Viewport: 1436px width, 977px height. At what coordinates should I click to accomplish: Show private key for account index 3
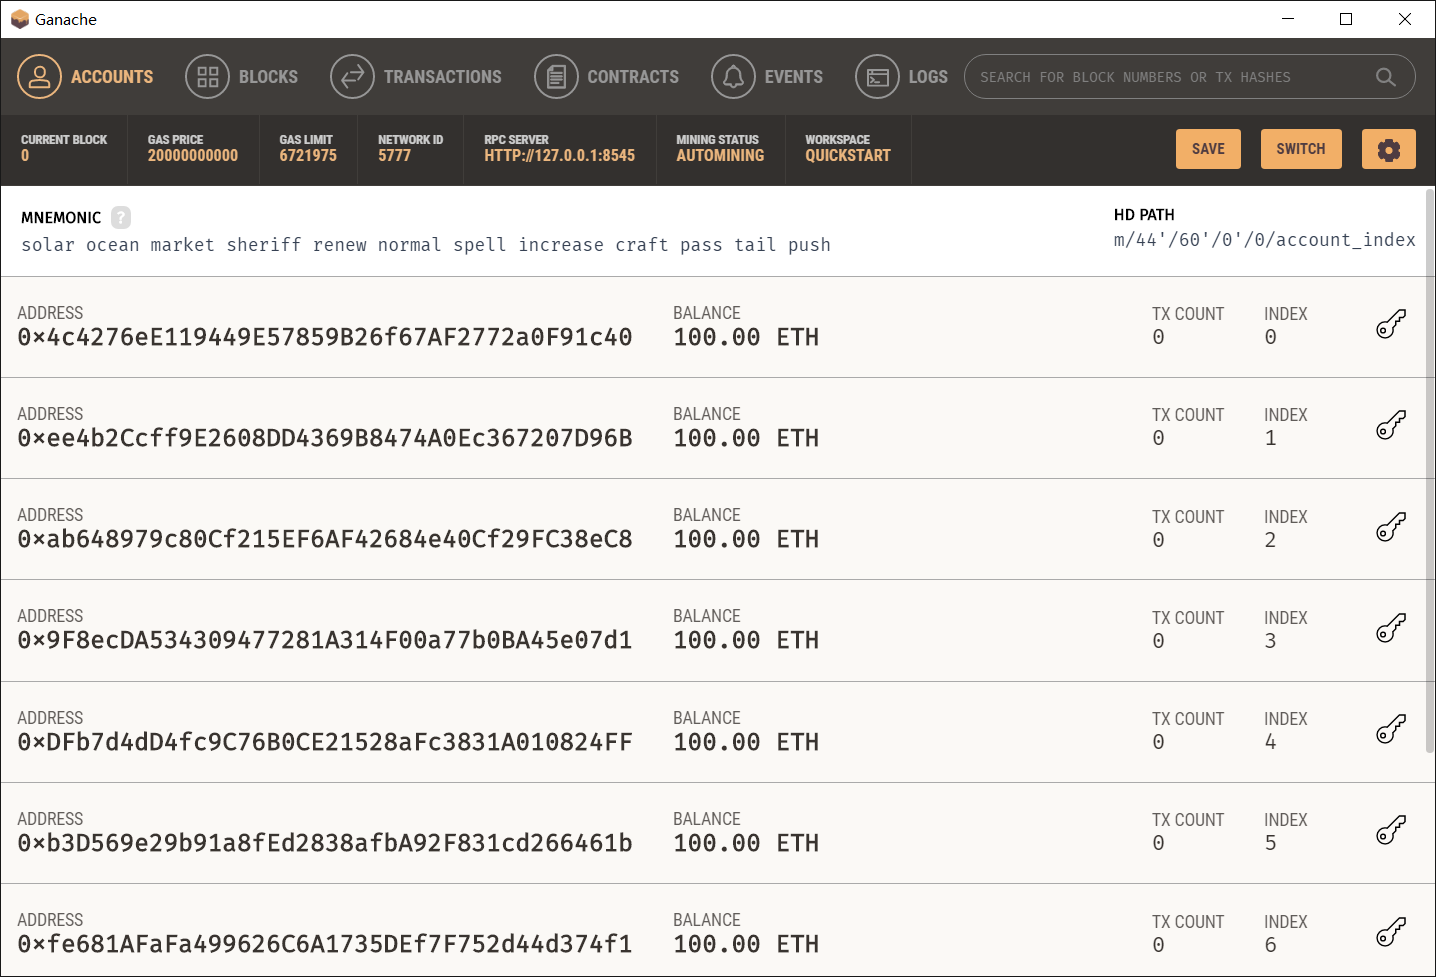1391,628
